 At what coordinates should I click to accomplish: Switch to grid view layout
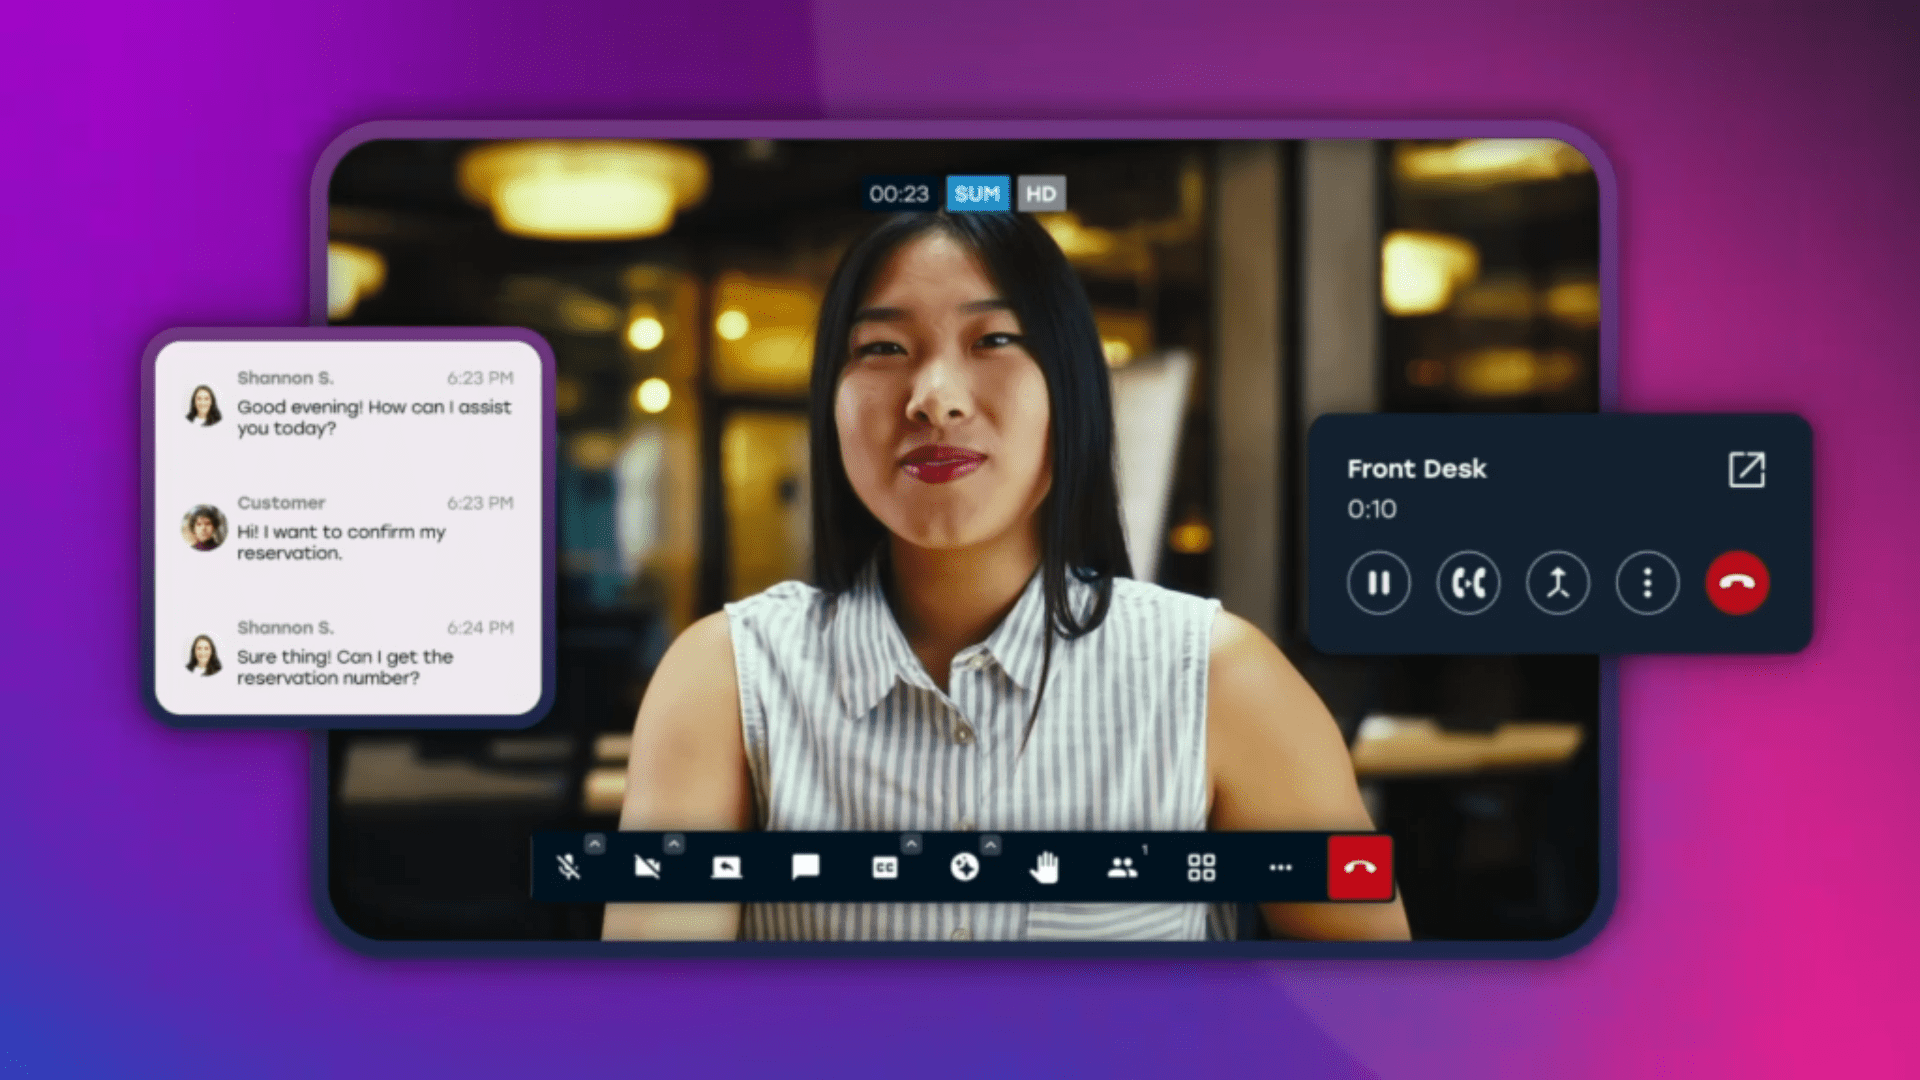point(1201,867)
